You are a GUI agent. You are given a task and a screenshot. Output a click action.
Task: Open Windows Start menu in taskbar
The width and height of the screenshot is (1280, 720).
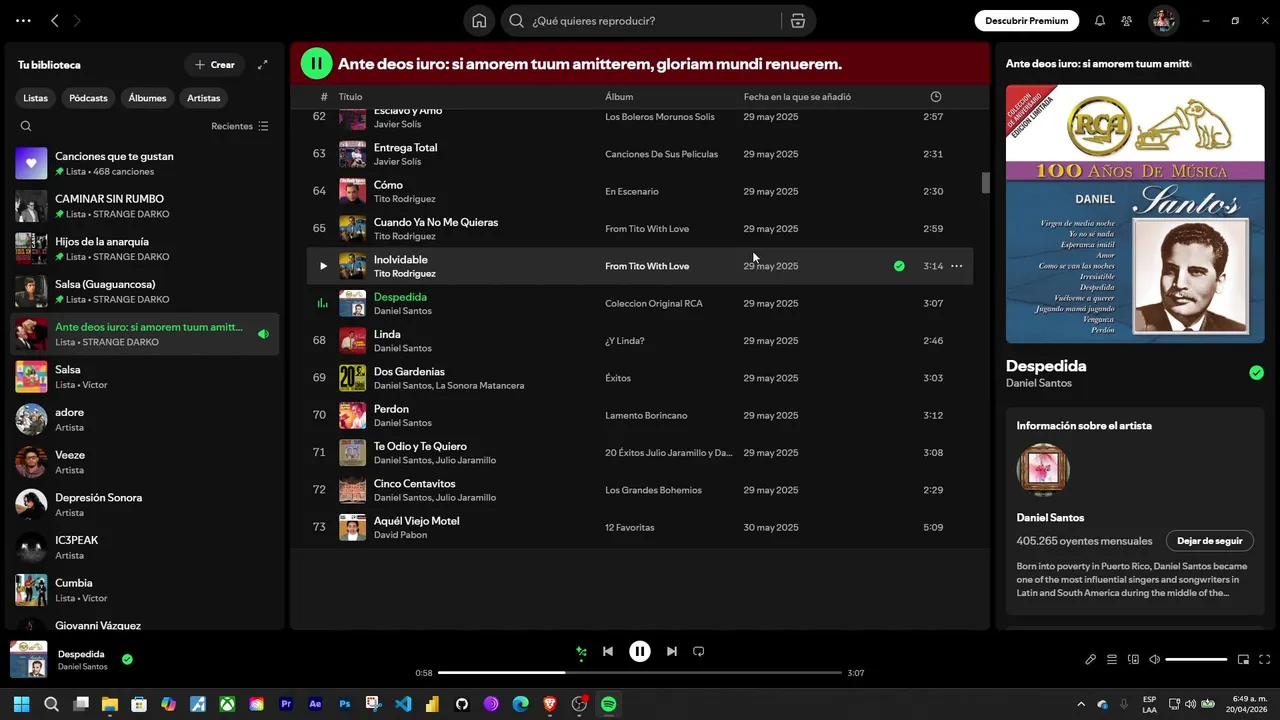pos(21,704)
